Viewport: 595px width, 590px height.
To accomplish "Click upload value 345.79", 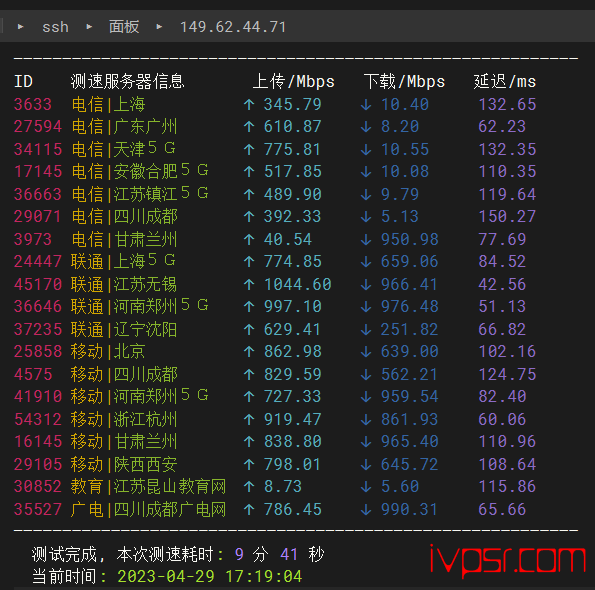I will (x=293, y=104).
